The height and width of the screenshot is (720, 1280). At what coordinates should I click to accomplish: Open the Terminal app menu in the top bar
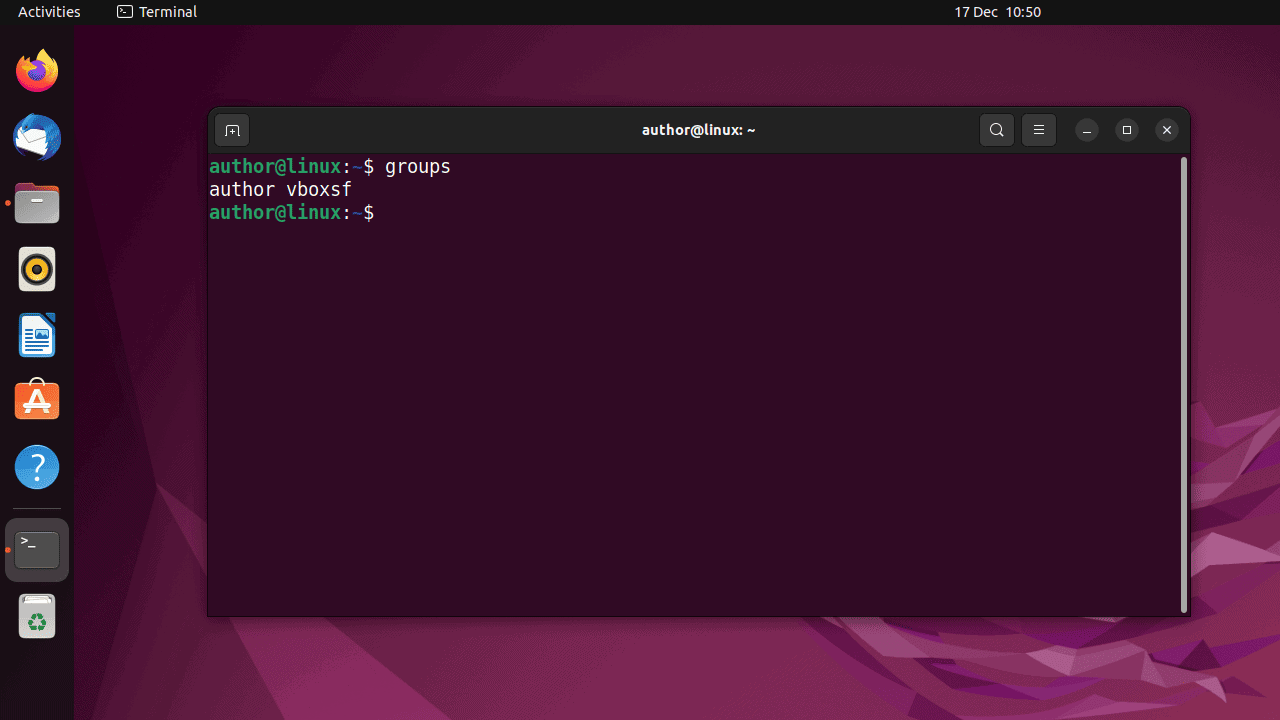tap(157, 12)
